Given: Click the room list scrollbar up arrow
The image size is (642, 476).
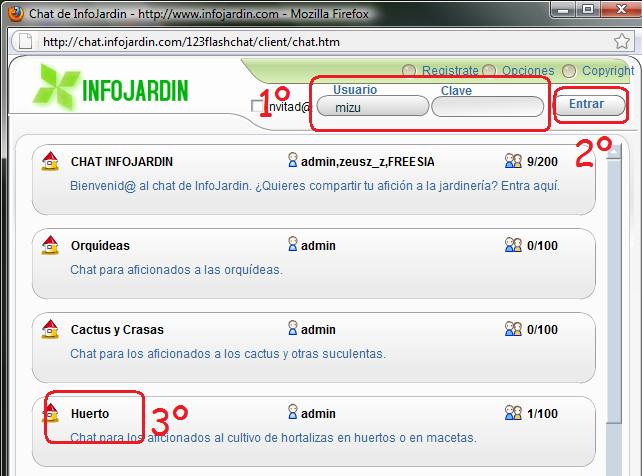Looking at the screenshot, I should [614, 151].
